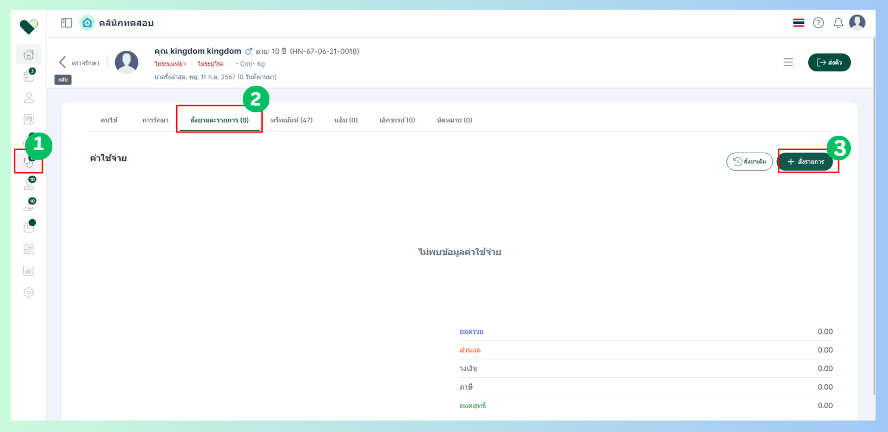Open the single person icon in the sidebar
This screenshot has width=888, height=432.
coord(29,97)
